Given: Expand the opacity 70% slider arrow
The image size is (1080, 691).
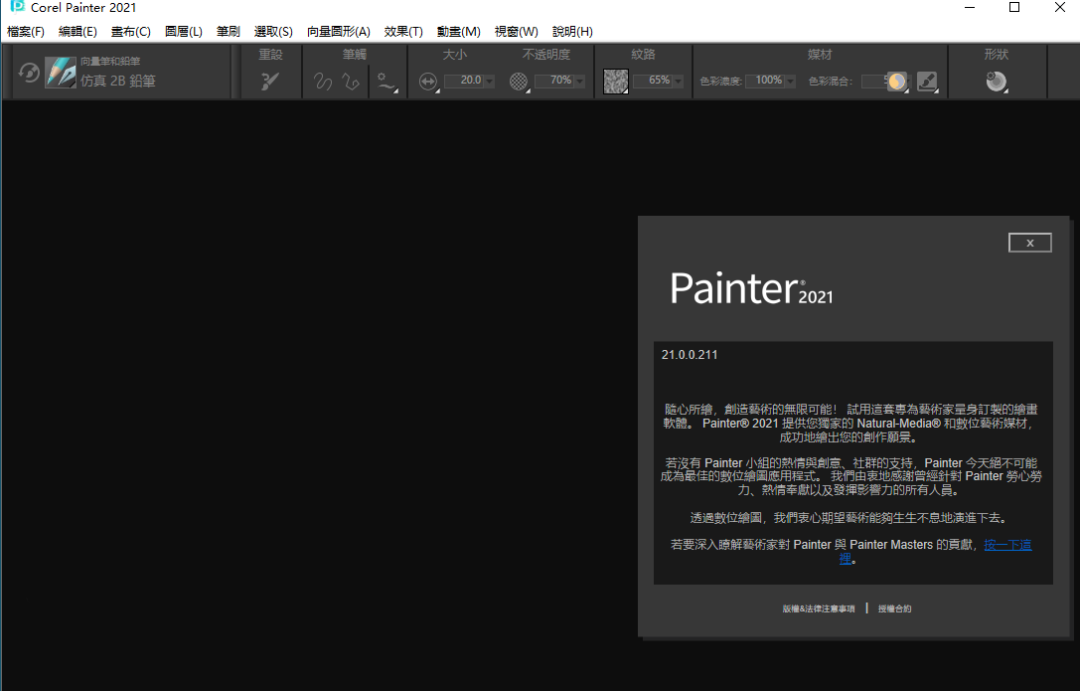Looking at the screenshot, I should point(579,81).
